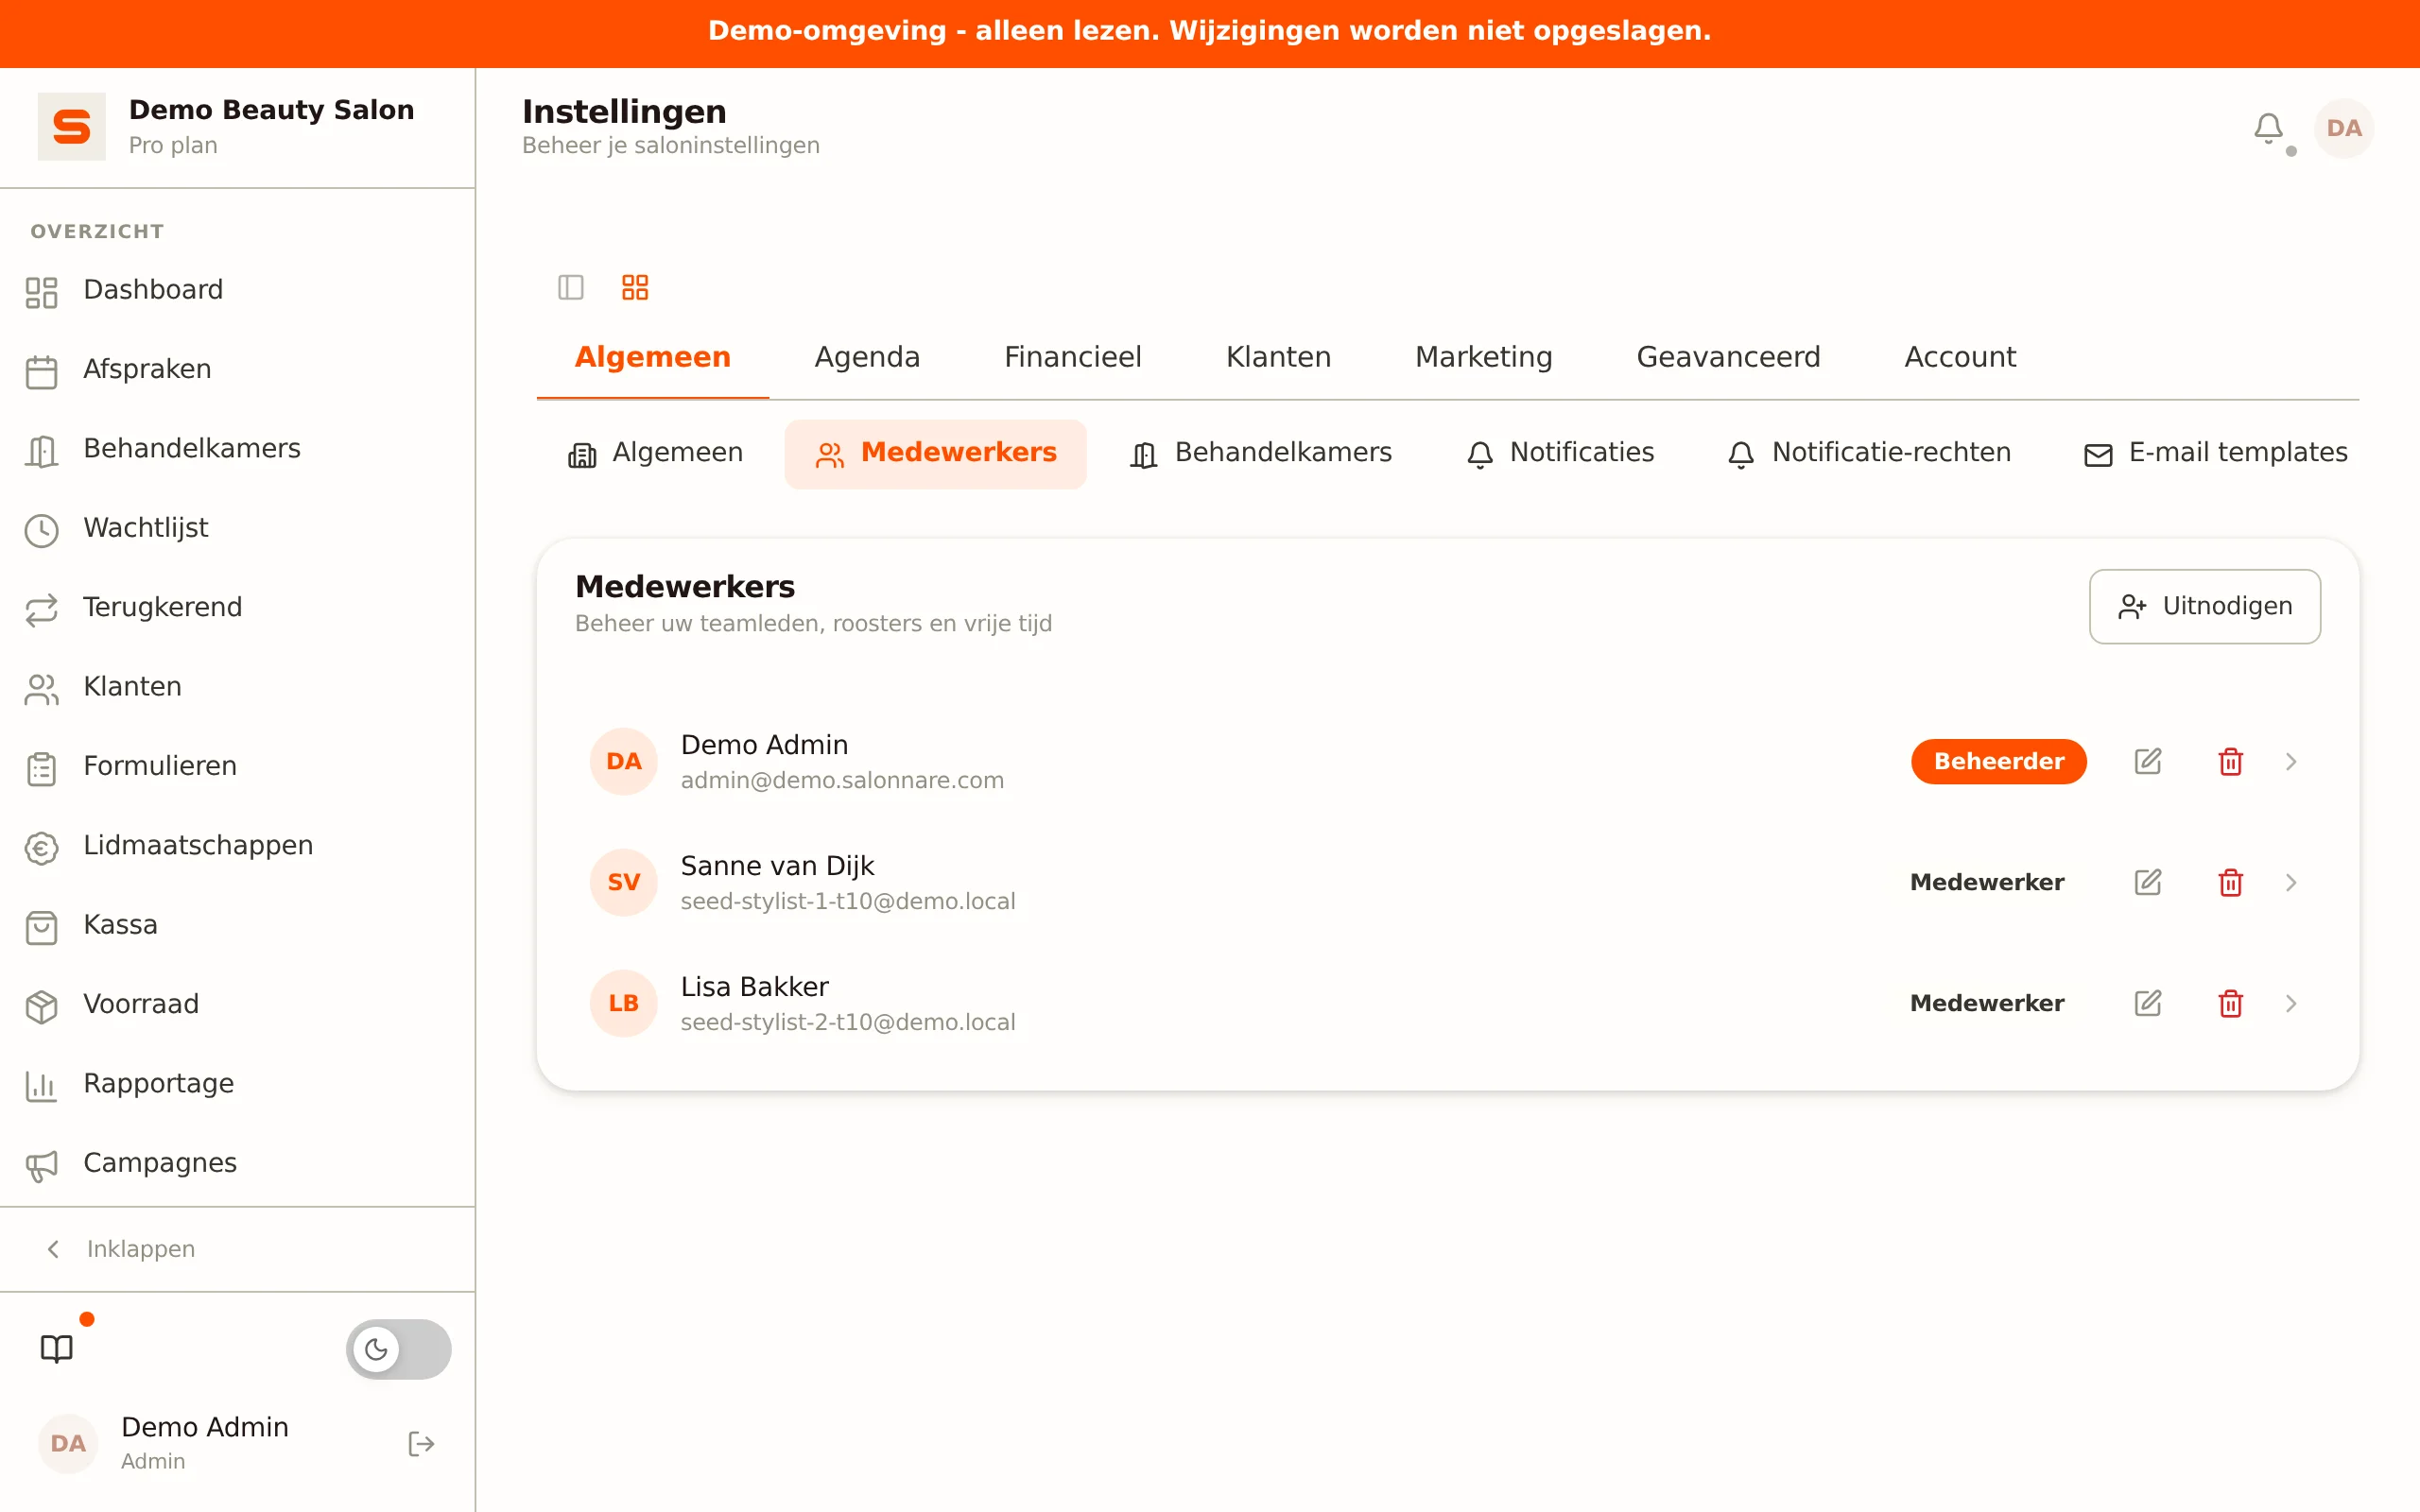2420x1512 pixels.
Task: Open the Medewerkers sub-tab
Action: click(x=936, y=454)
